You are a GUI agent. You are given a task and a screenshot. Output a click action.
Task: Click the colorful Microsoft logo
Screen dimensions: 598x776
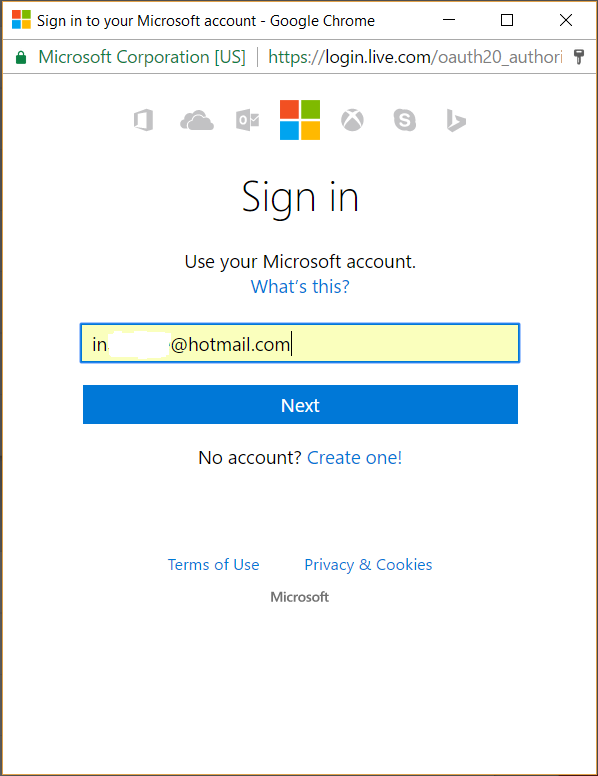(300, 120)
